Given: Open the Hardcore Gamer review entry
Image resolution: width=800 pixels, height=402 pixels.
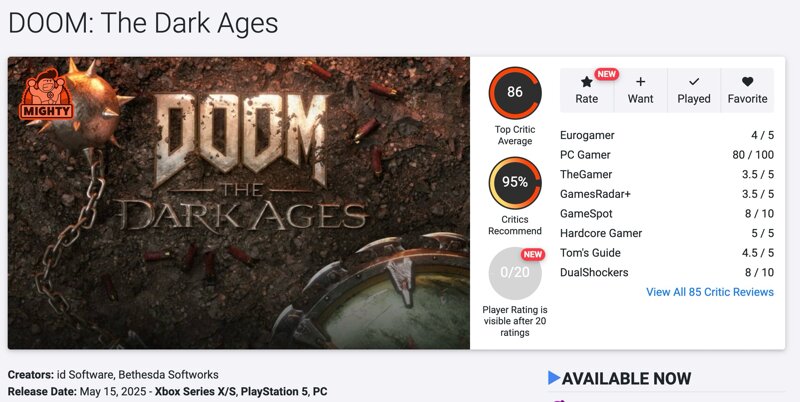Looking at the screenshot, I should pos(667,233).
